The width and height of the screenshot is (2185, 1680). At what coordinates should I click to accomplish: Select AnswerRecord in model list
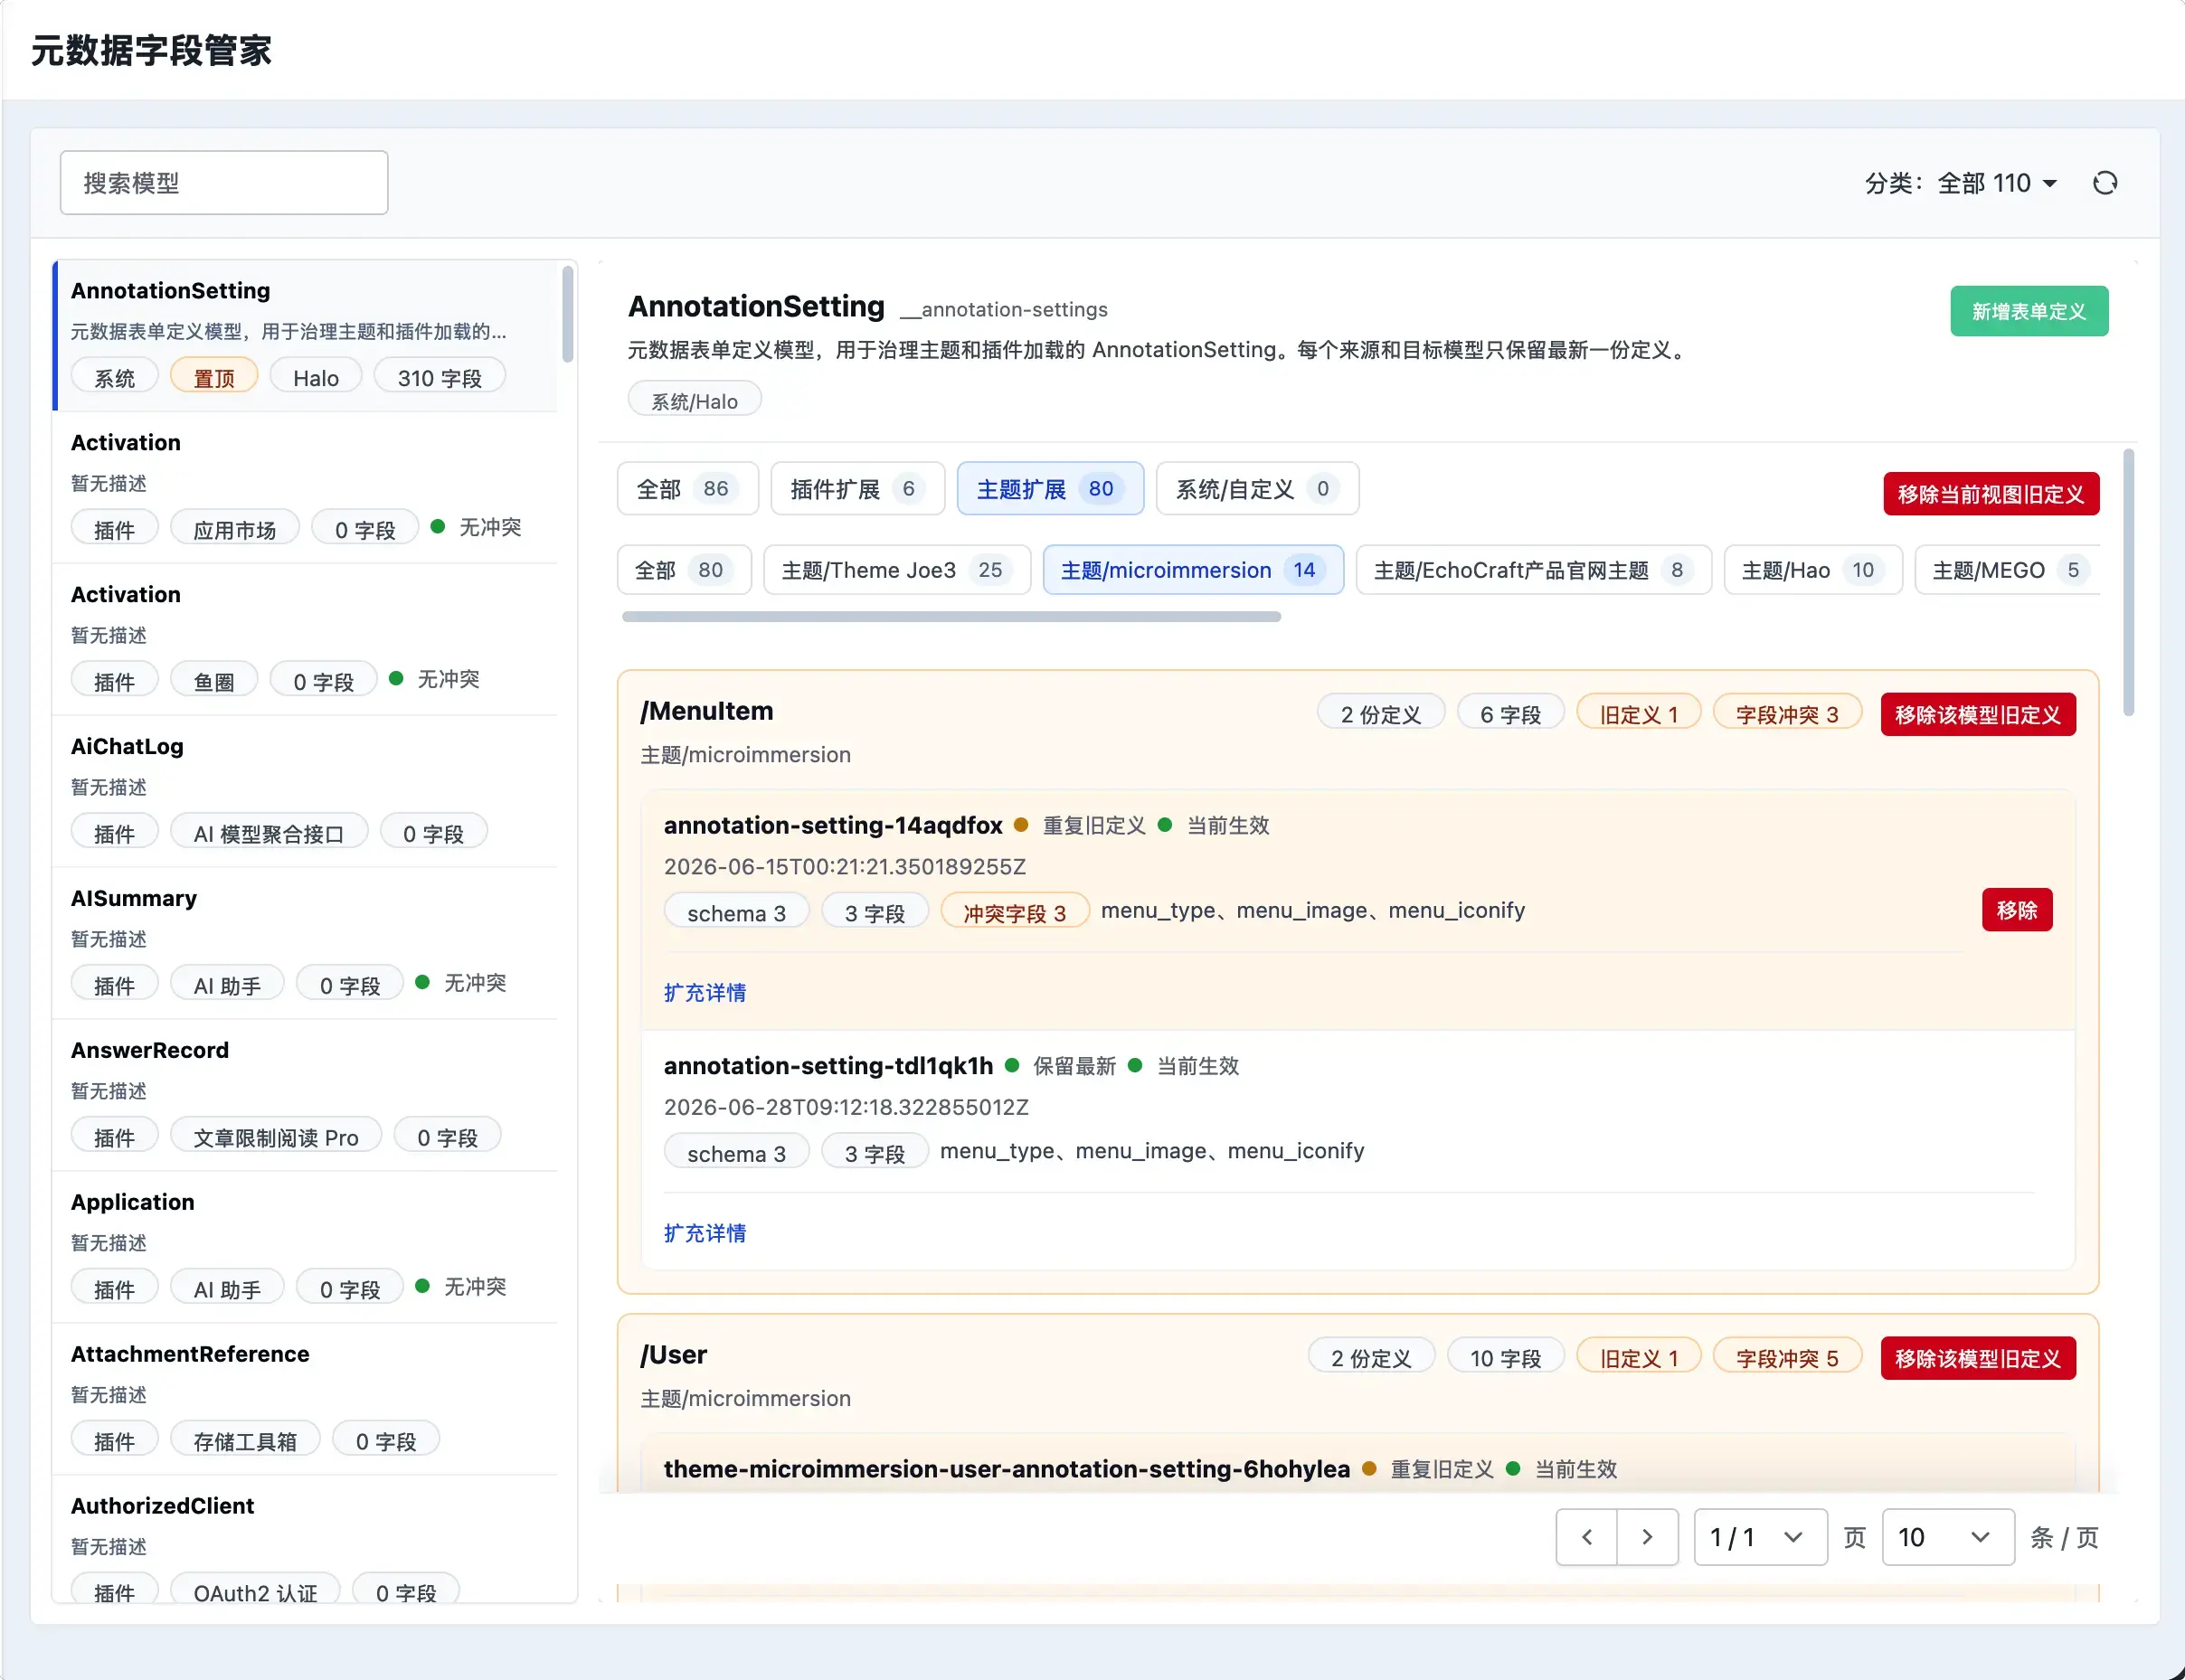click(x=305, y=1096)
